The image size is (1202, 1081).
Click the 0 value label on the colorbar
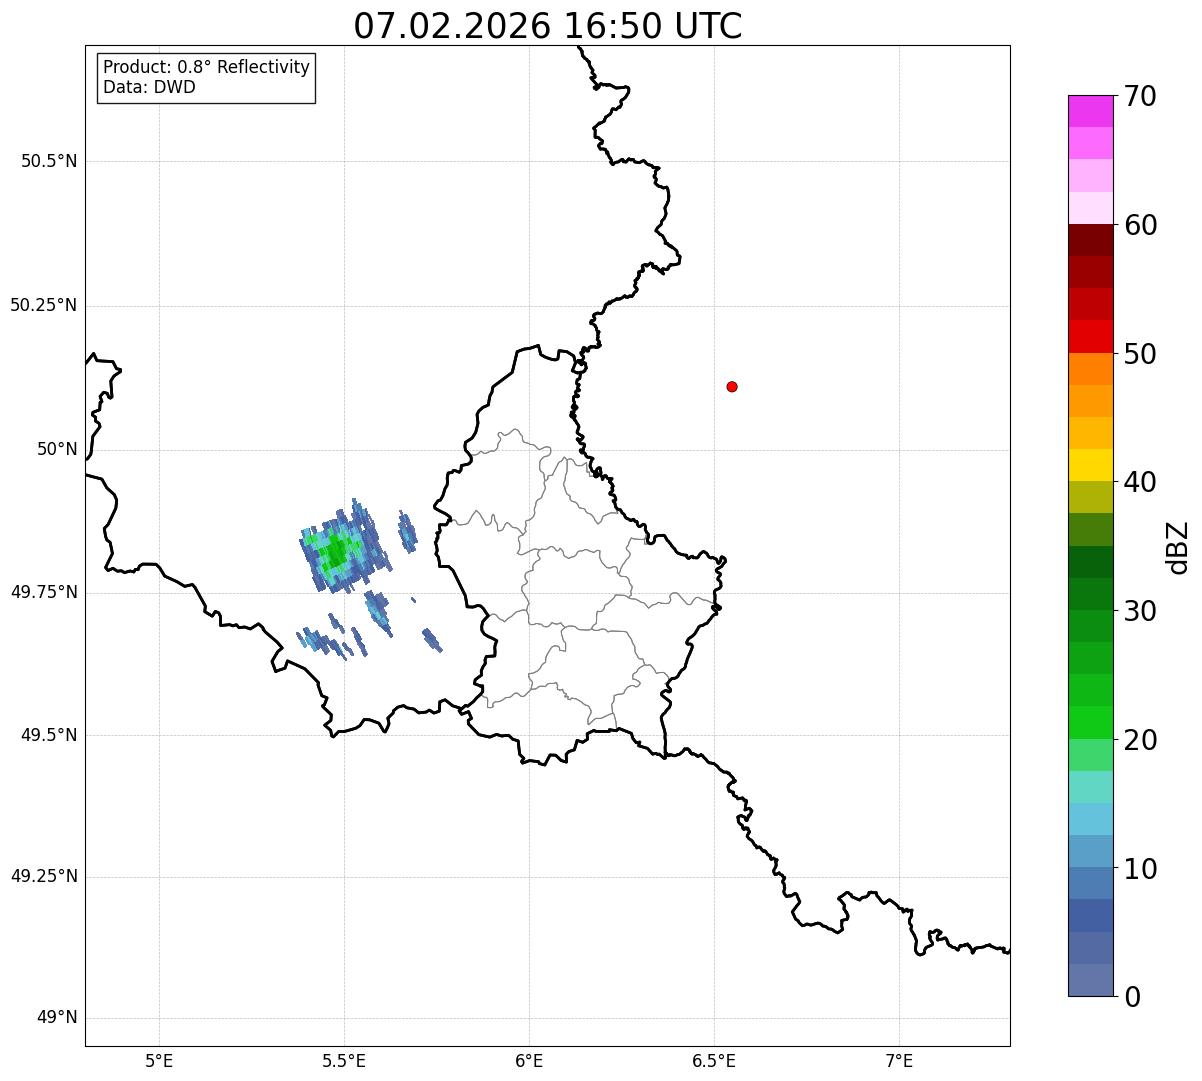click(1132, 997)
